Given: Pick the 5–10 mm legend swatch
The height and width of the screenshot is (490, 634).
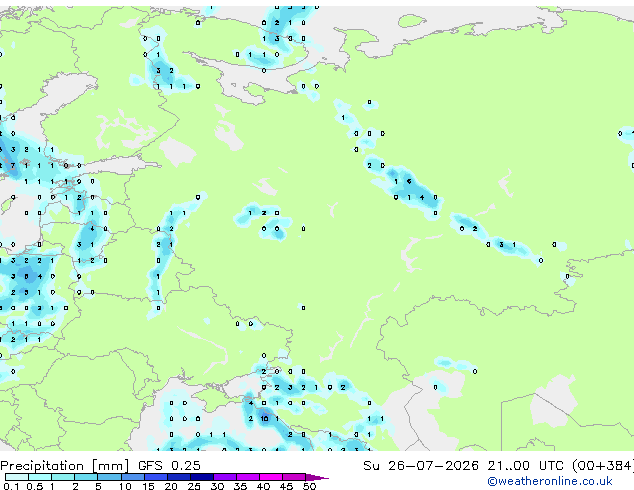Looking at the screenshot, I should pyautogui.click(x=109, y=477).
